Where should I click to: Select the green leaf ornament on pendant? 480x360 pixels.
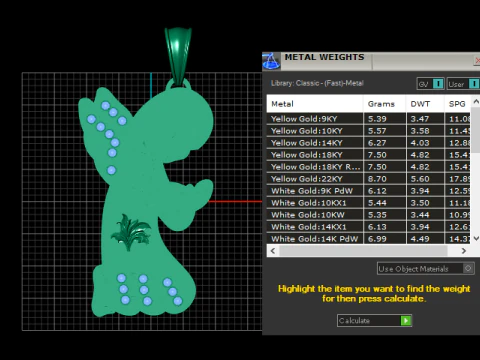[x=131, y=232]
